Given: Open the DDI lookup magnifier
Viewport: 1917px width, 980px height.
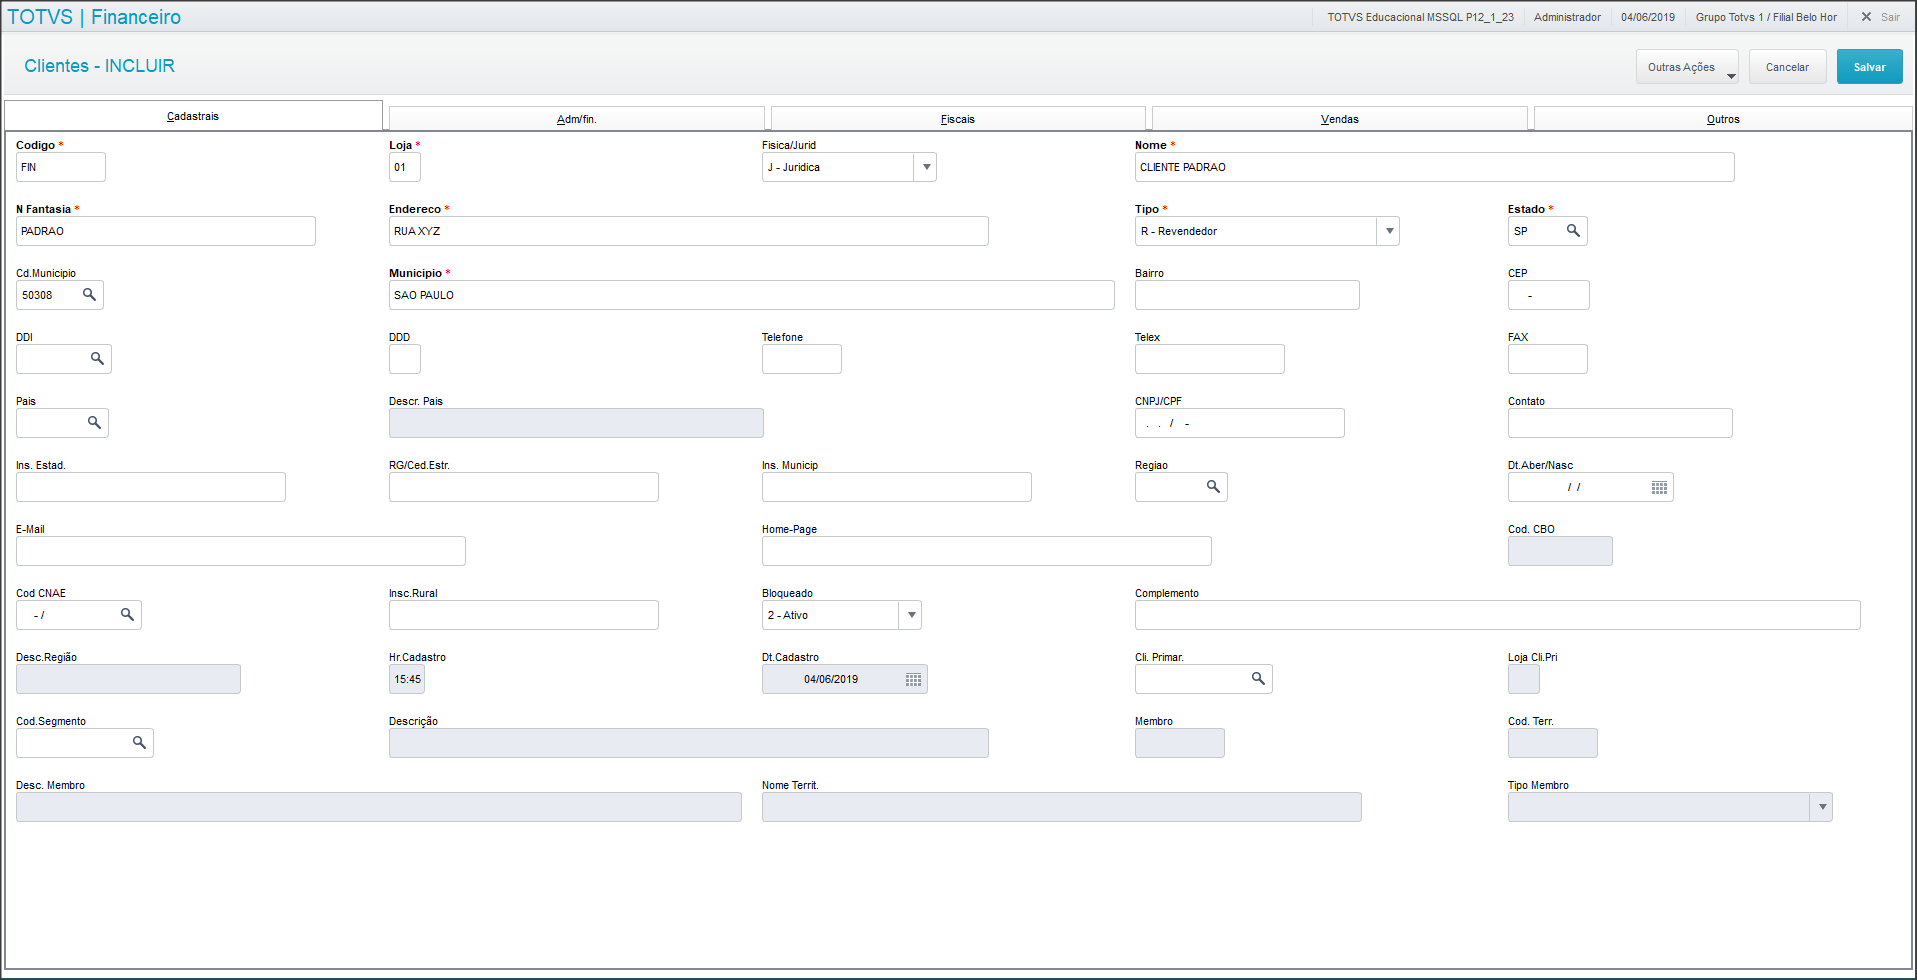Looking at the screenshot, I should [97, 359].
